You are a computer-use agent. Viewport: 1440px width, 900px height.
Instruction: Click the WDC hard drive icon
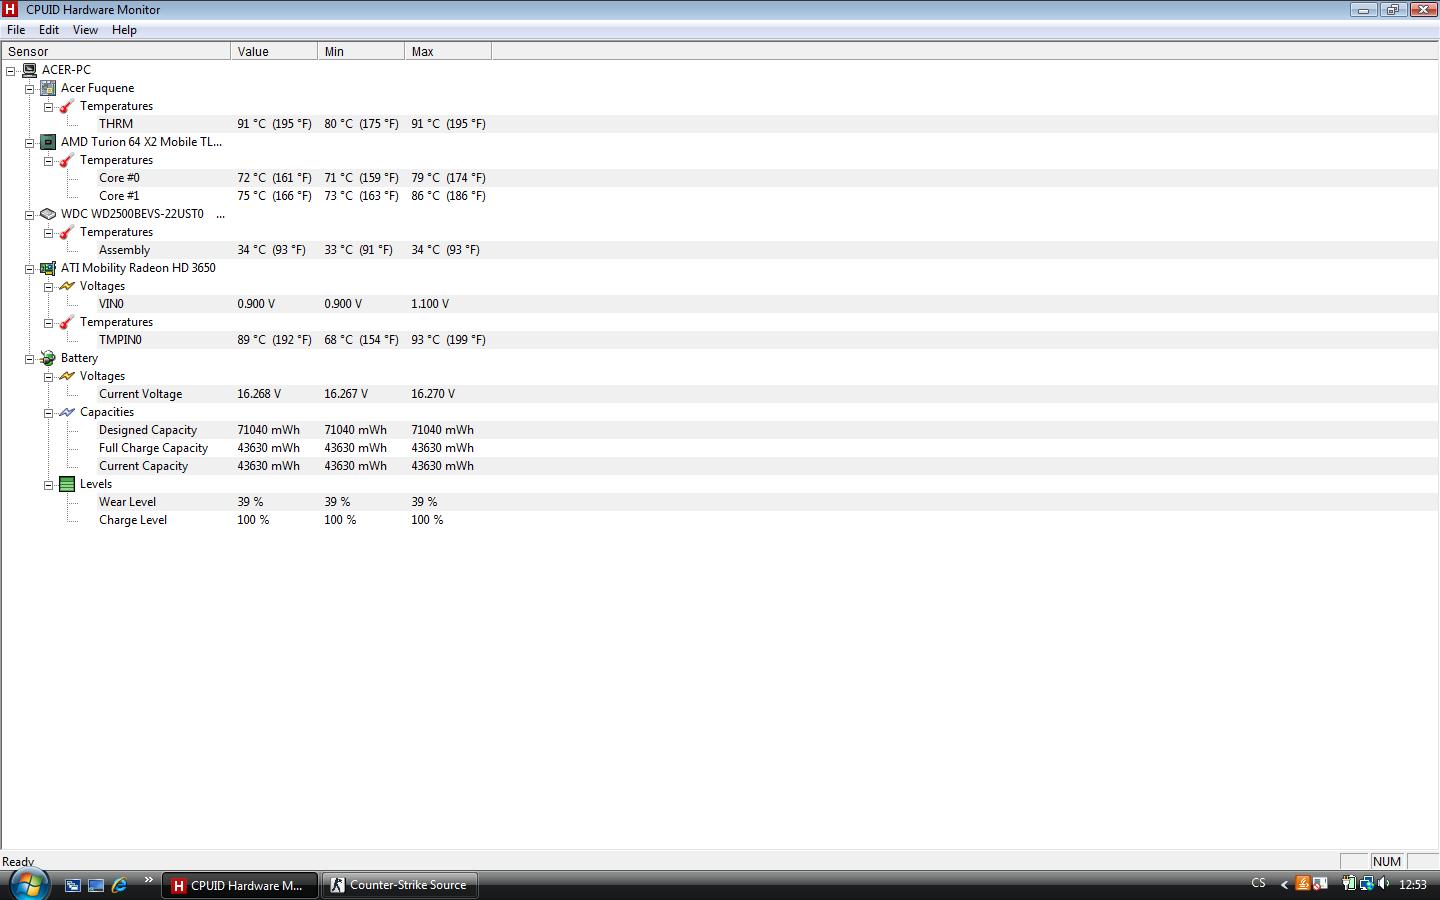click(48, 214)
